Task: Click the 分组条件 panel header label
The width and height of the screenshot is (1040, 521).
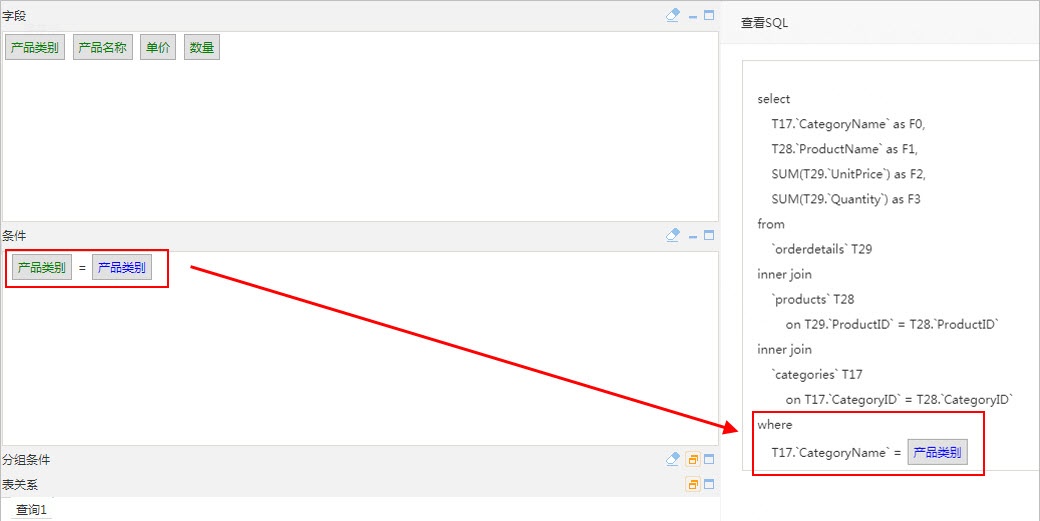Action: [x=26, y=460]
